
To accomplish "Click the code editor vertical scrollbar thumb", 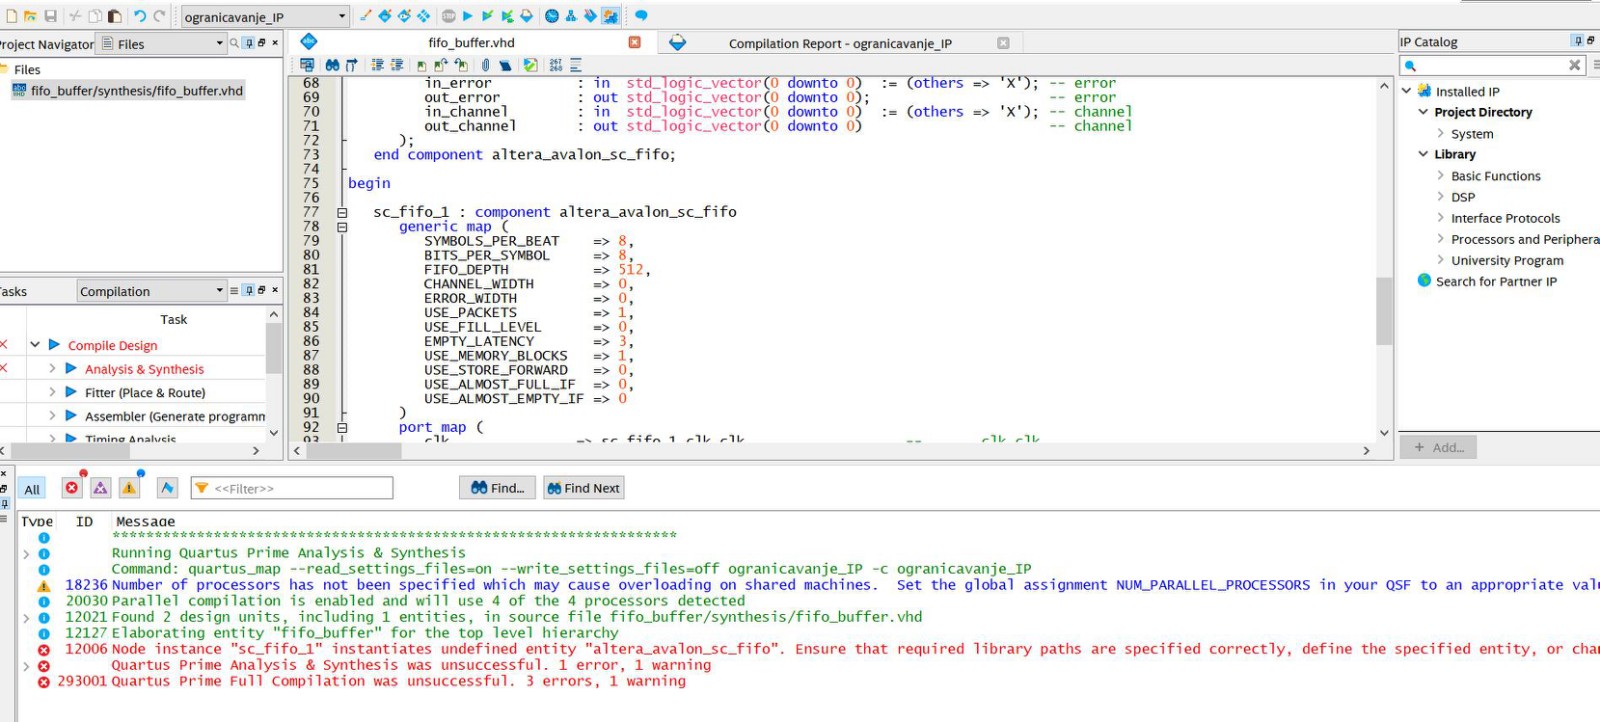I will (x=1384, y=310).
